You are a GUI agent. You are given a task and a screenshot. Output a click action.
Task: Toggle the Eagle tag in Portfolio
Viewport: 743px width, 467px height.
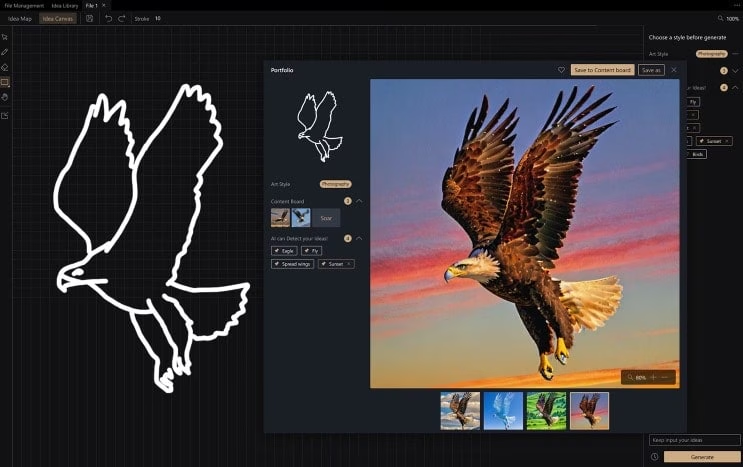pyautogui.click(x=284, y=250)
